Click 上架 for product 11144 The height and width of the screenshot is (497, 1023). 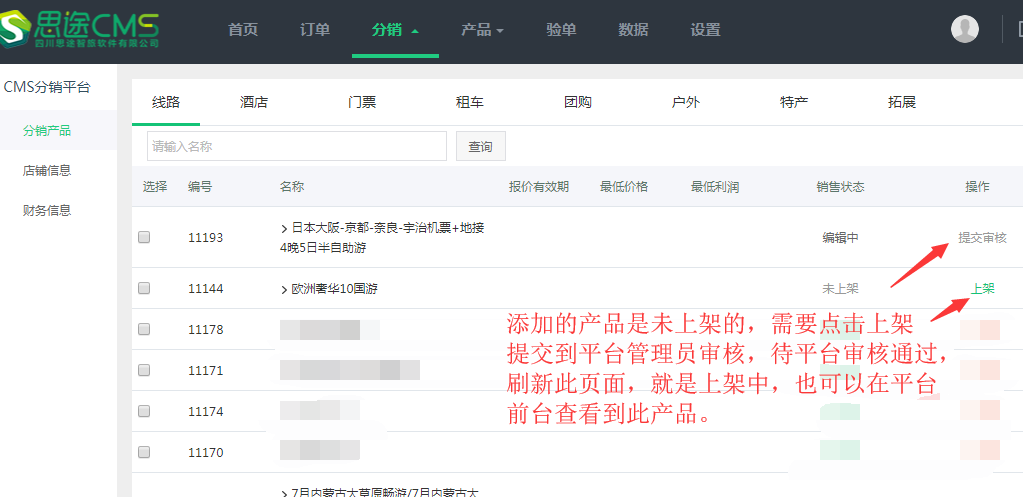982,289
